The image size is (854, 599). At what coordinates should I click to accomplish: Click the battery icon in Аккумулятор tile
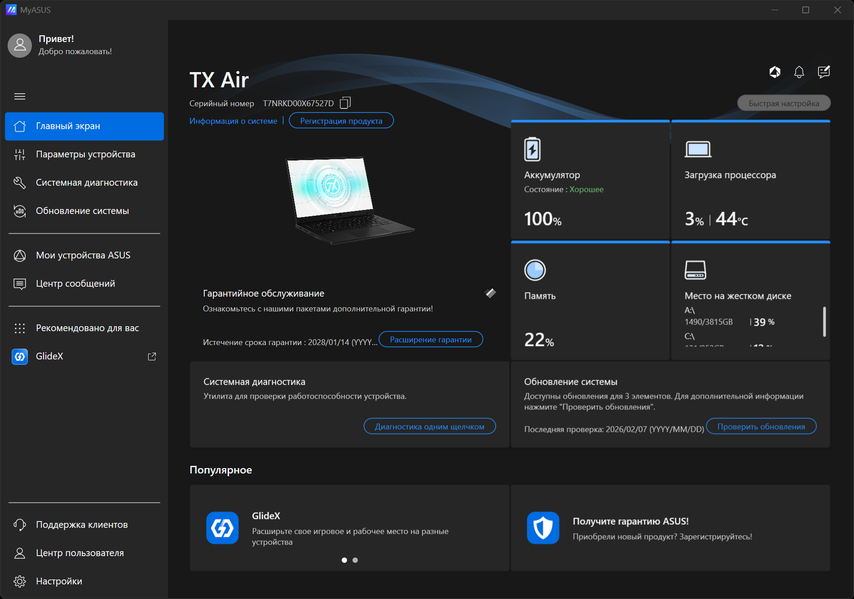pyautogui.click(x=532, y=149)
